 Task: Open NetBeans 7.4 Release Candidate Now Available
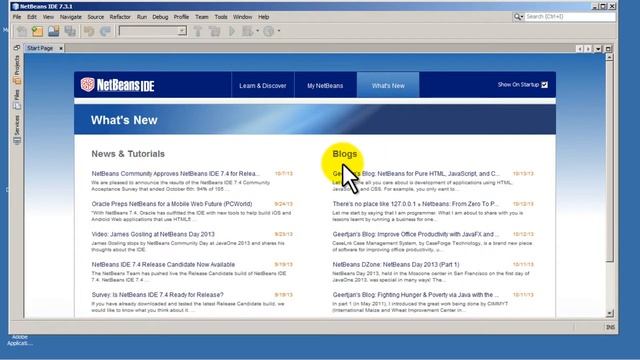pyautogui.click(x=163, y=264)
